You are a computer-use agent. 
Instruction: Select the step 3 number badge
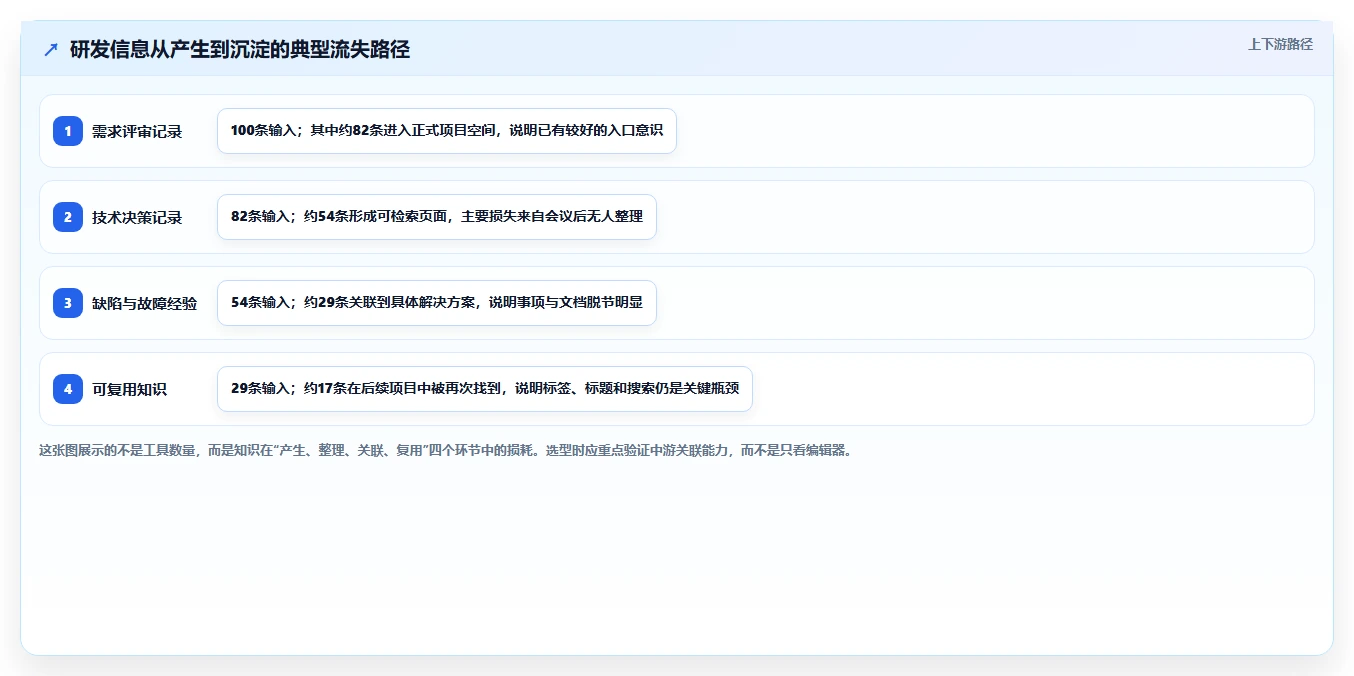pos(68,303)
